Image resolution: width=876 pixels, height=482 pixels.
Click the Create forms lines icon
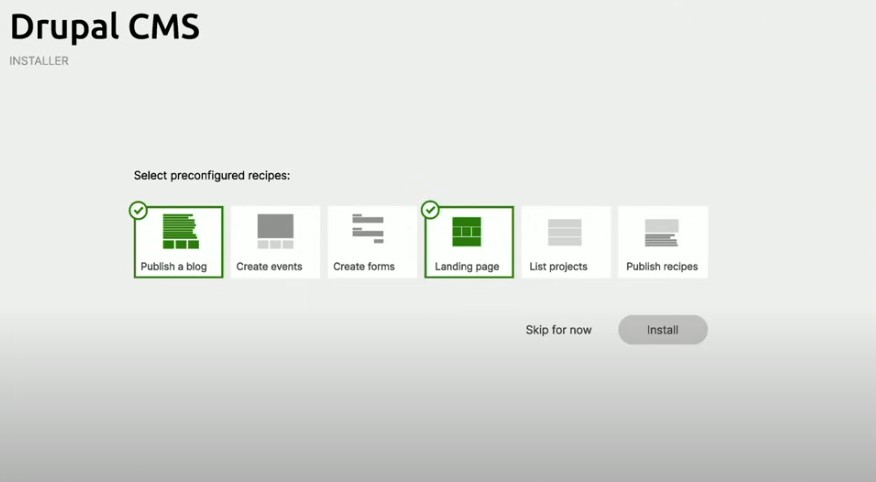tap(368, 228)
